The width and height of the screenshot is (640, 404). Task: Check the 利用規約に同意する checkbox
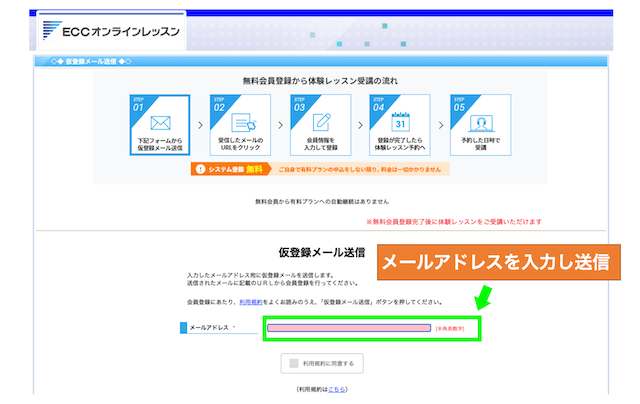293,363
